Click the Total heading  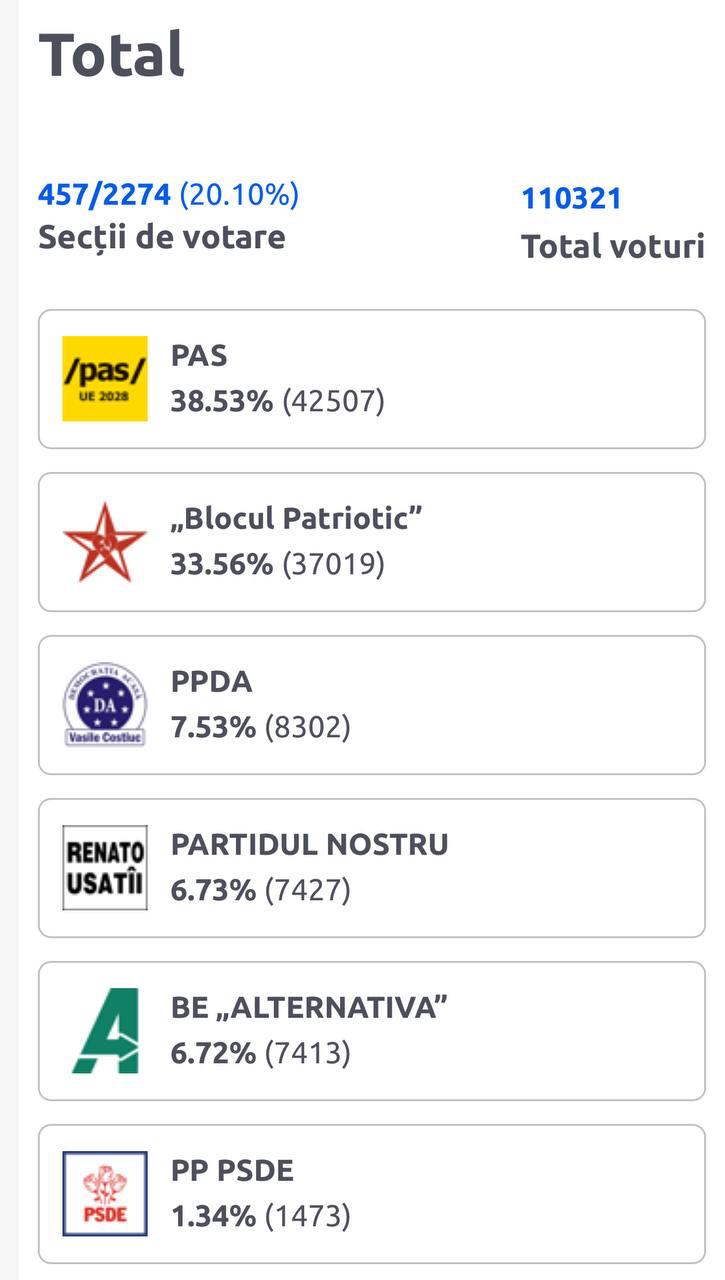pos(111,54)
